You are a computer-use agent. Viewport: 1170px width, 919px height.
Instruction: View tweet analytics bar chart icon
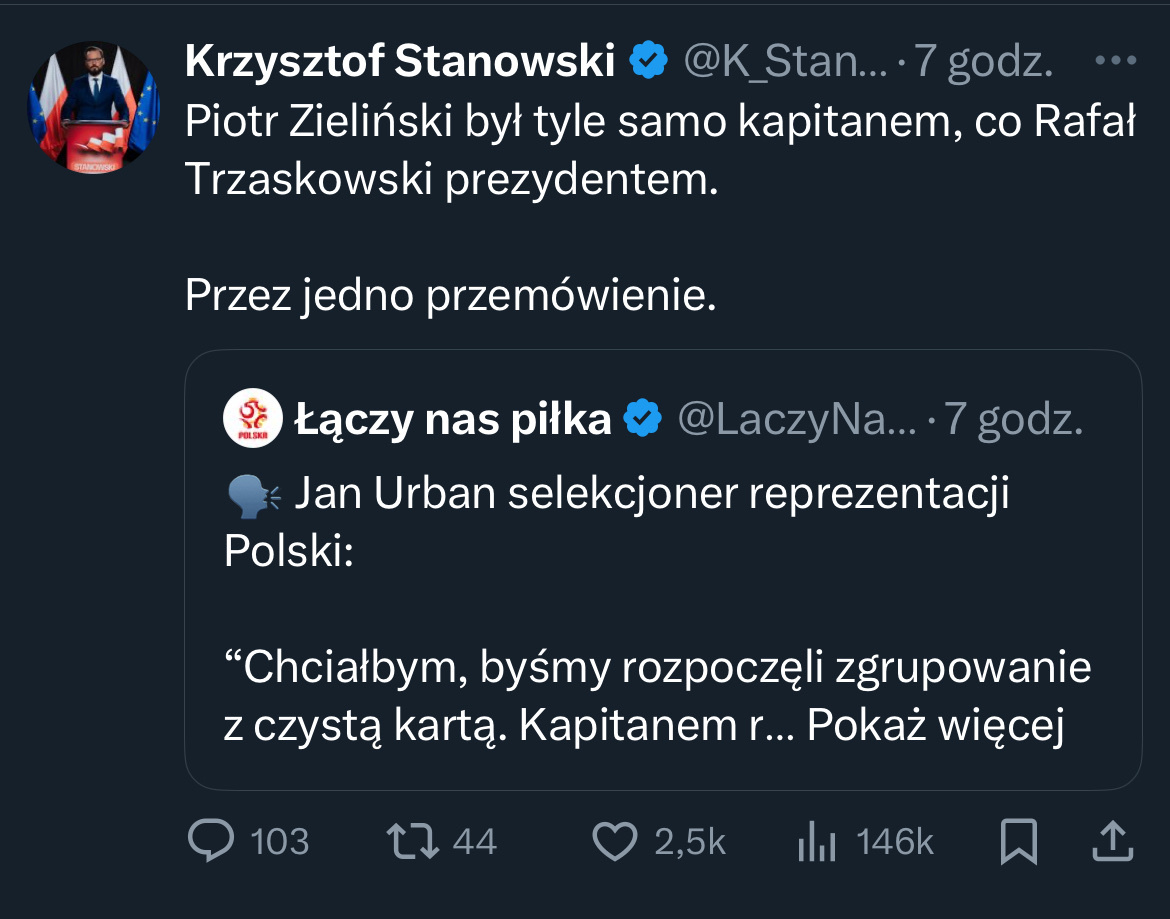(x=816, y=841)
